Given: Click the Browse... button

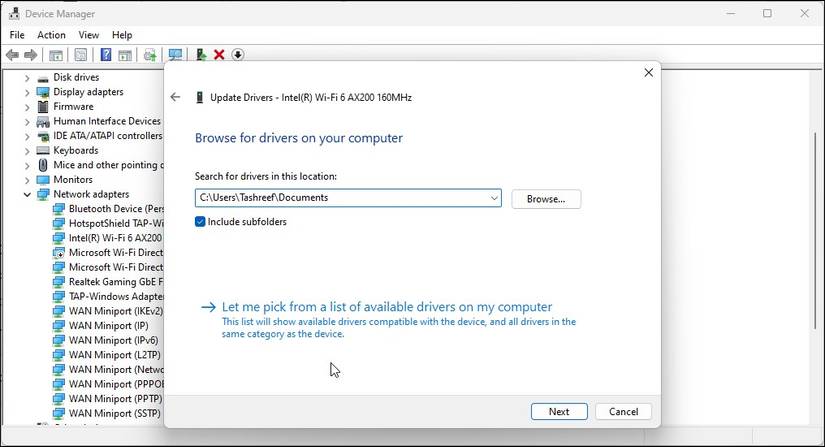Looking at the screenshot, I should pyautogui.click(x=546, y=199).
